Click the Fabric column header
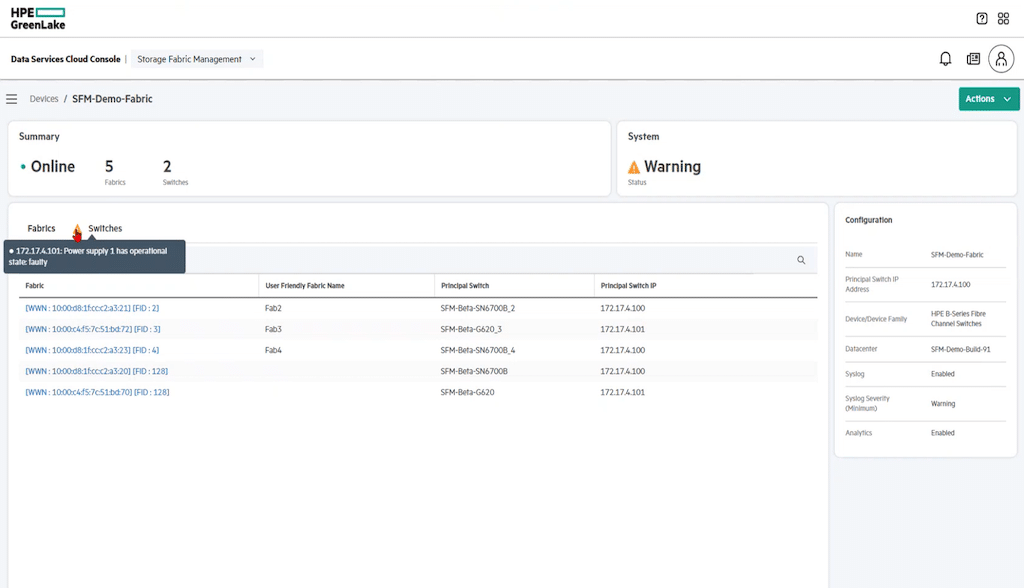This screenshot has height=588, width=1024. (x=35, y=286)
